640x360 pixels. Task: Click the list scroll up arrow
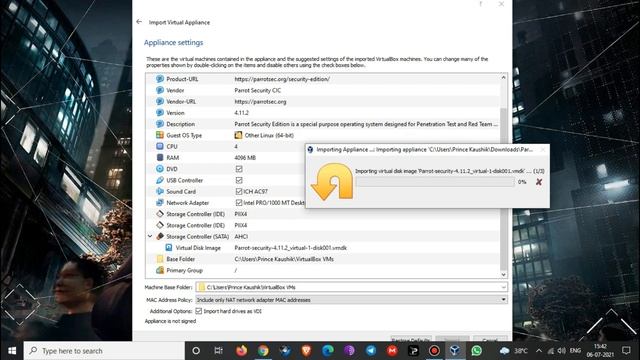tap(503, 78)
